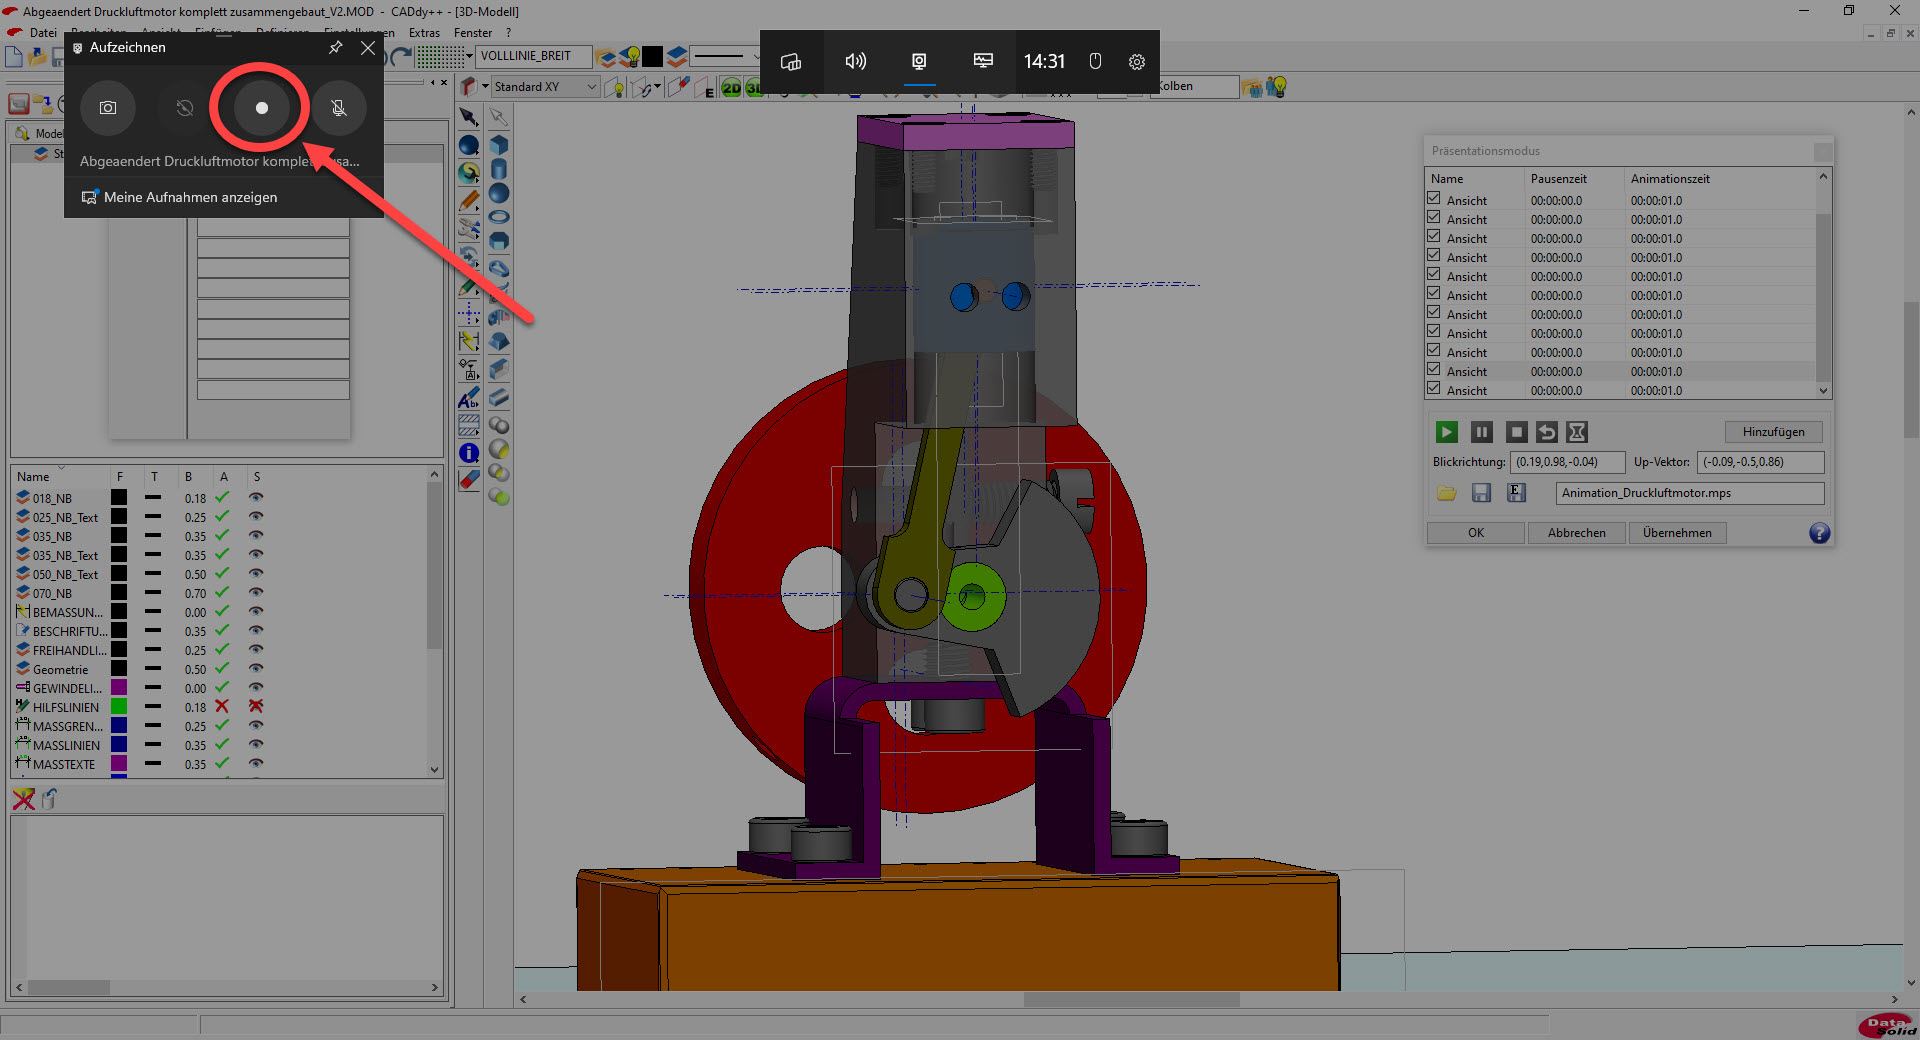
Task: Select the arrow selection tool
Action: 468,117
